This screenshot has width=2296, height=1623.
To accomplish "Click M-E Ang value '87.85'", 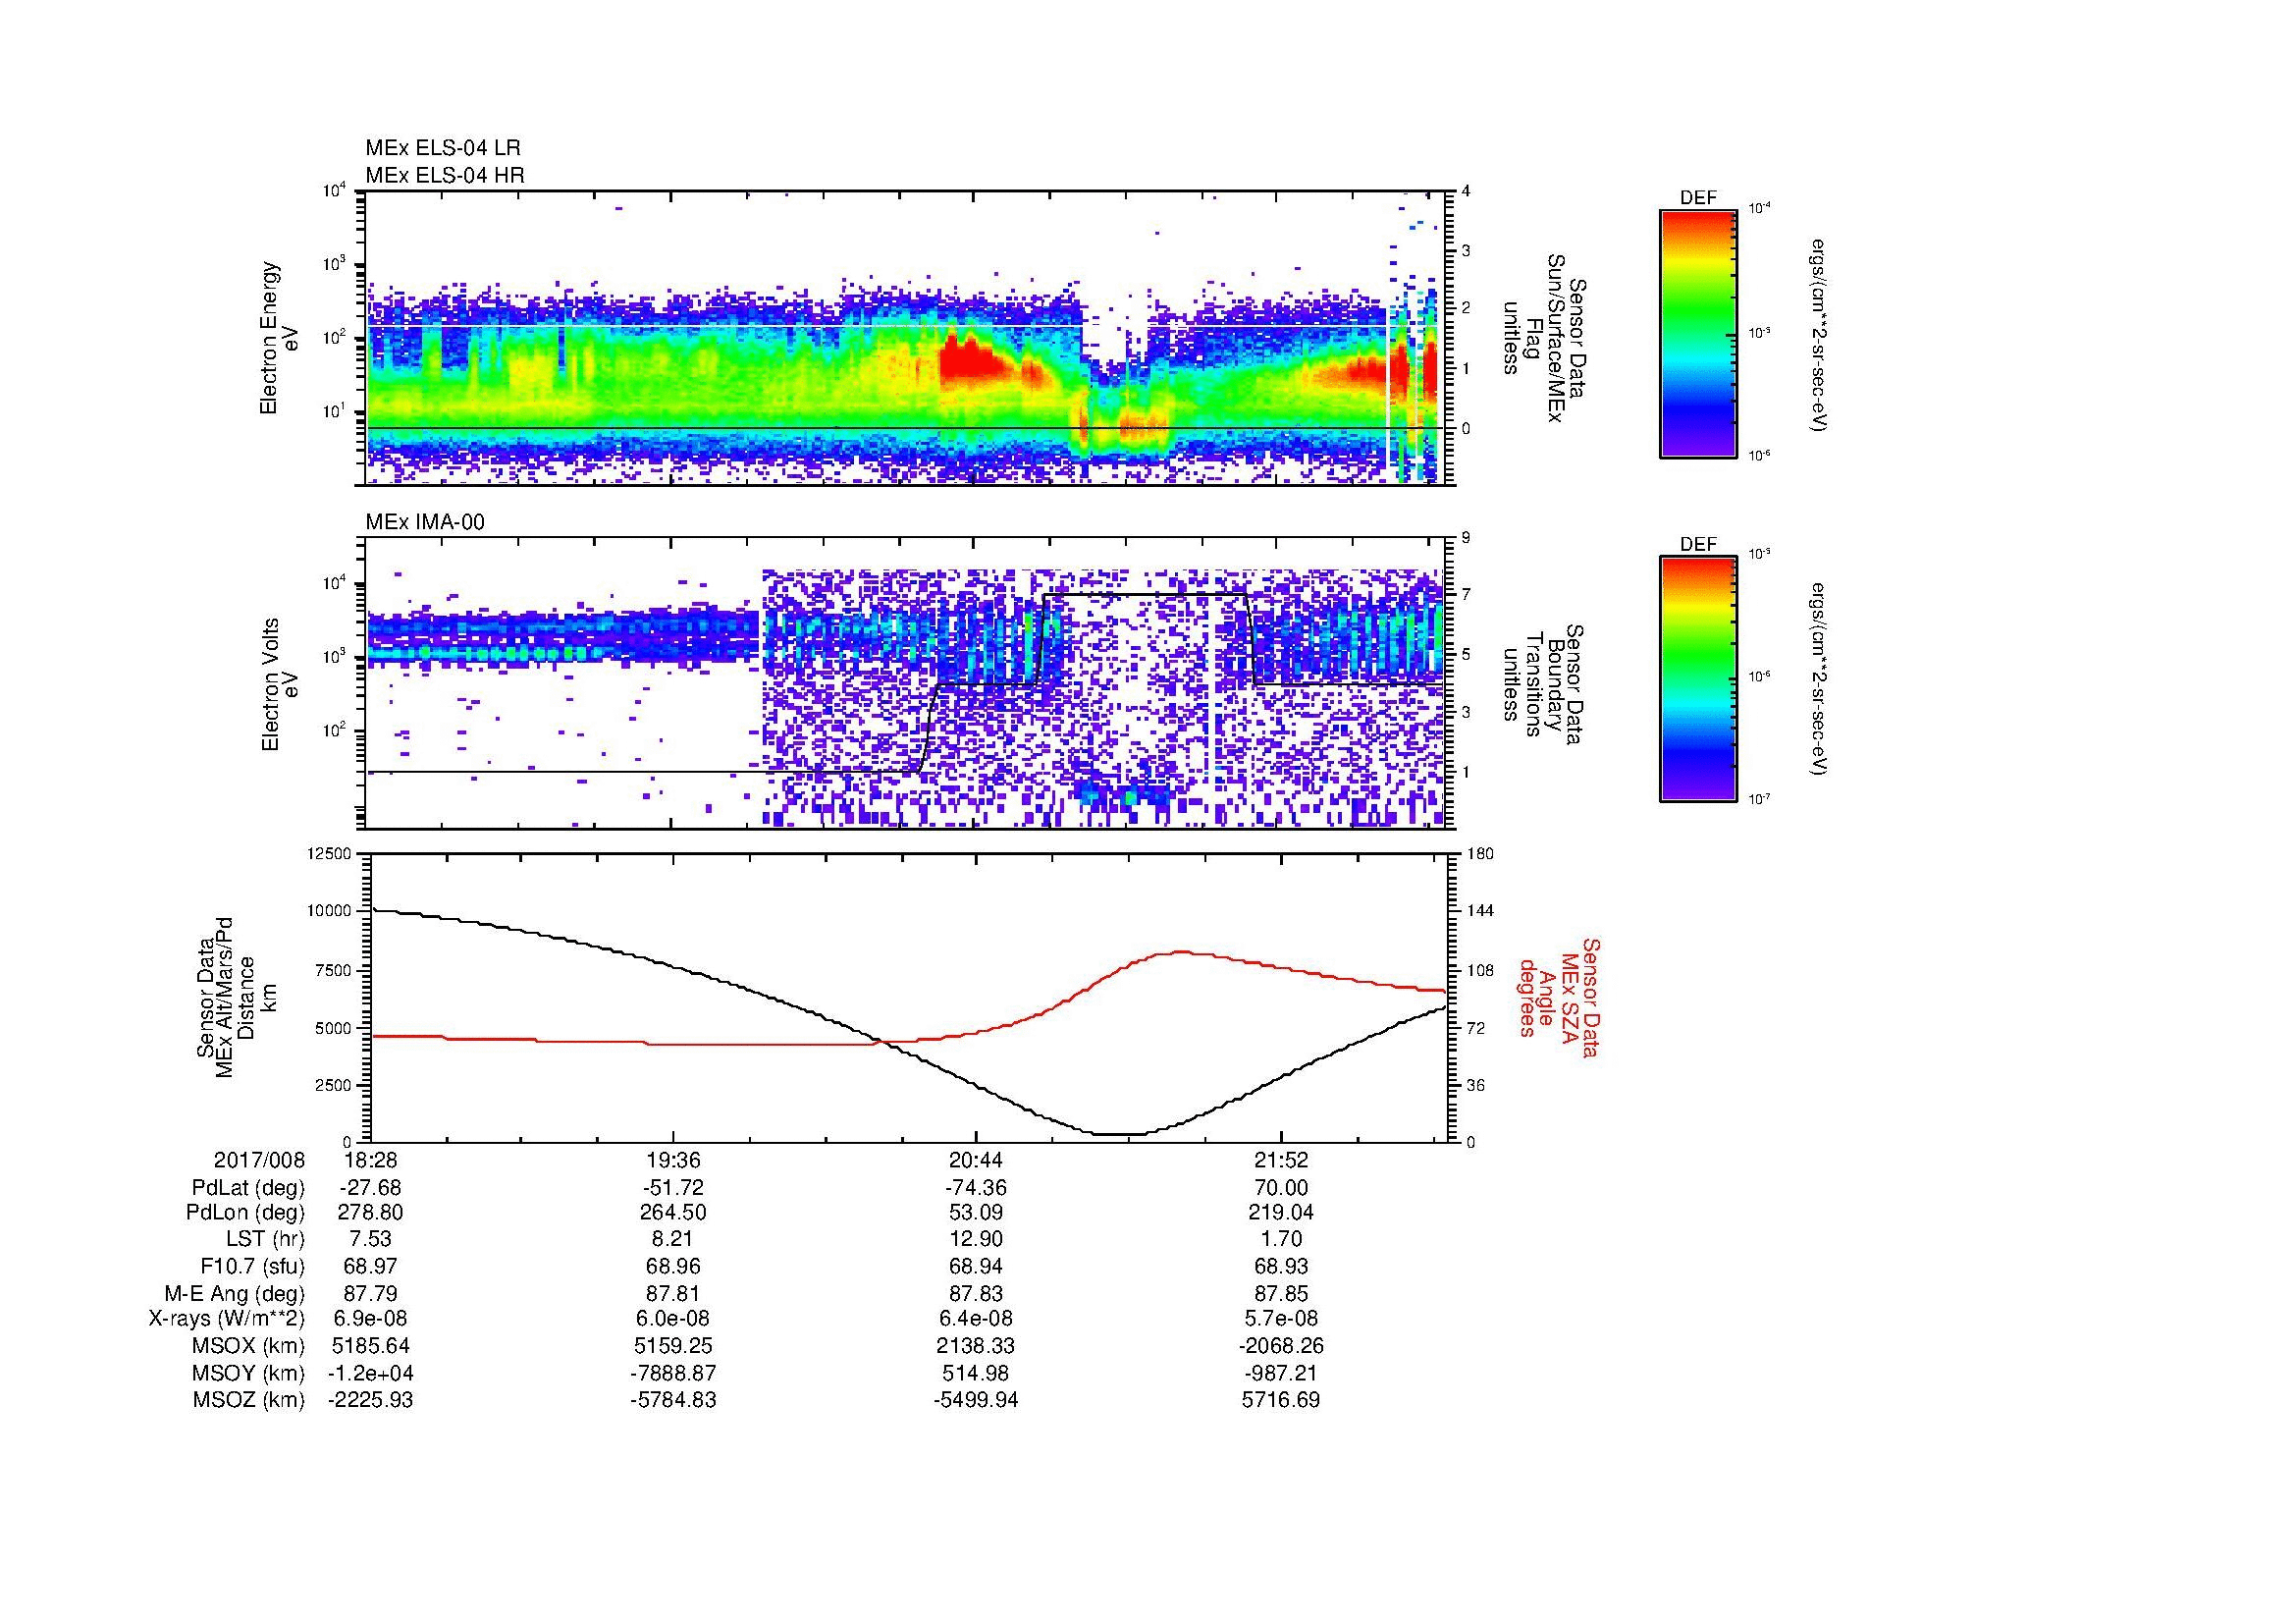I will click(1281, 1294).
